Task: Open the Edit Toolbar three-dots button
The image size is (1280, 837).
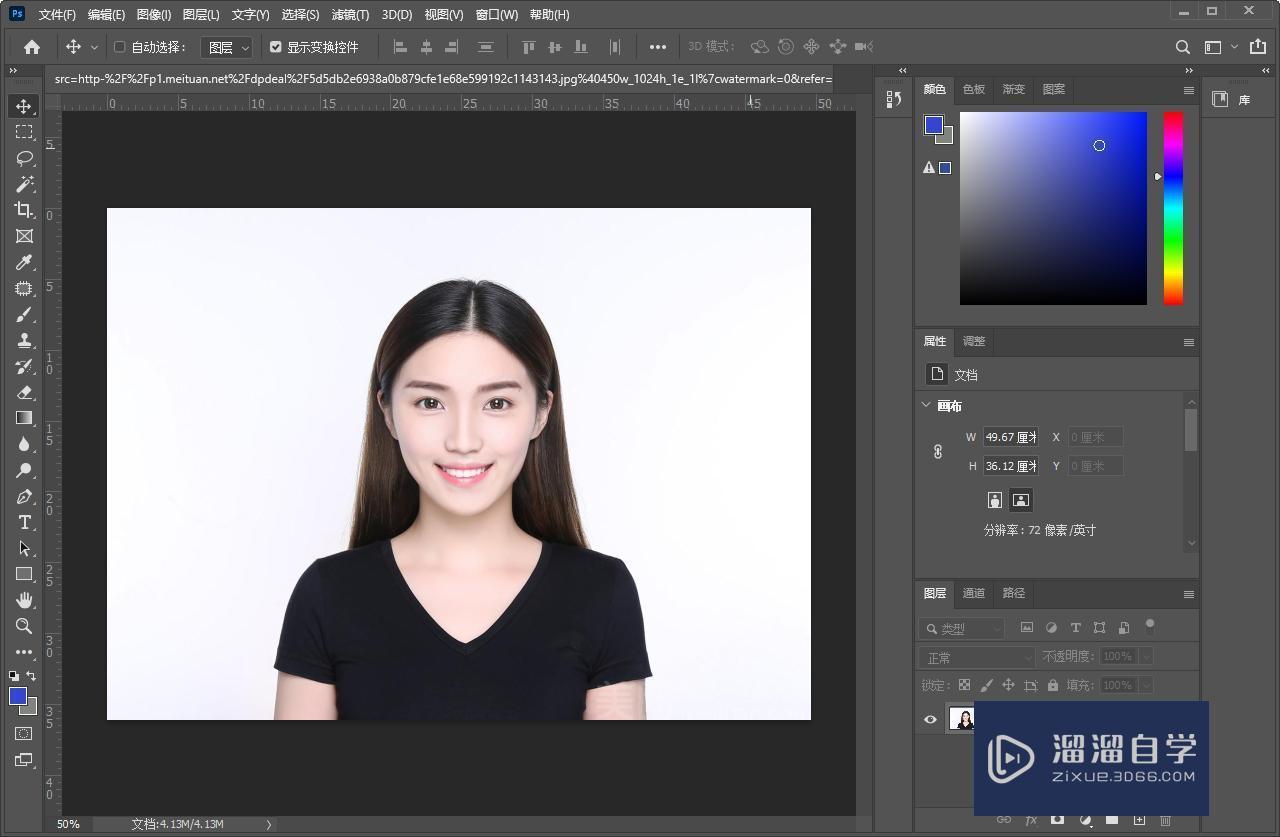Action: coord(24,652)
